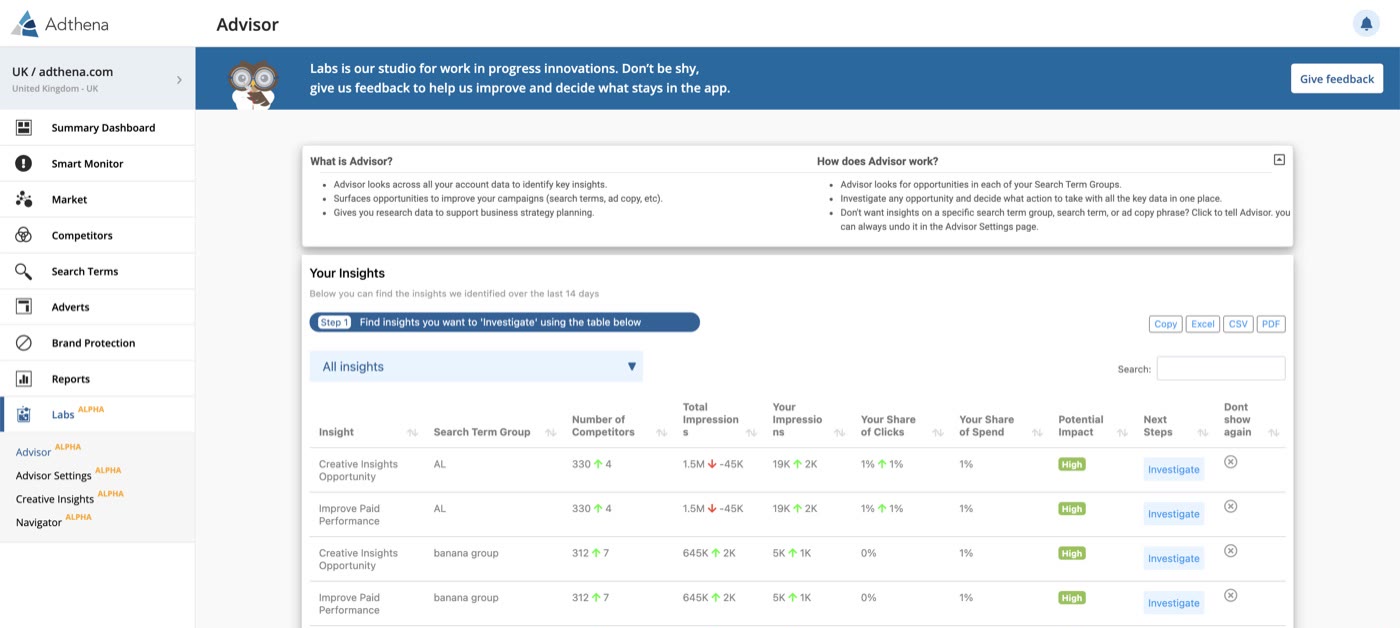The width and height of the screenshot is (1400, 628).
Task: Open the Market section
Action: click(x=97, y=199)
